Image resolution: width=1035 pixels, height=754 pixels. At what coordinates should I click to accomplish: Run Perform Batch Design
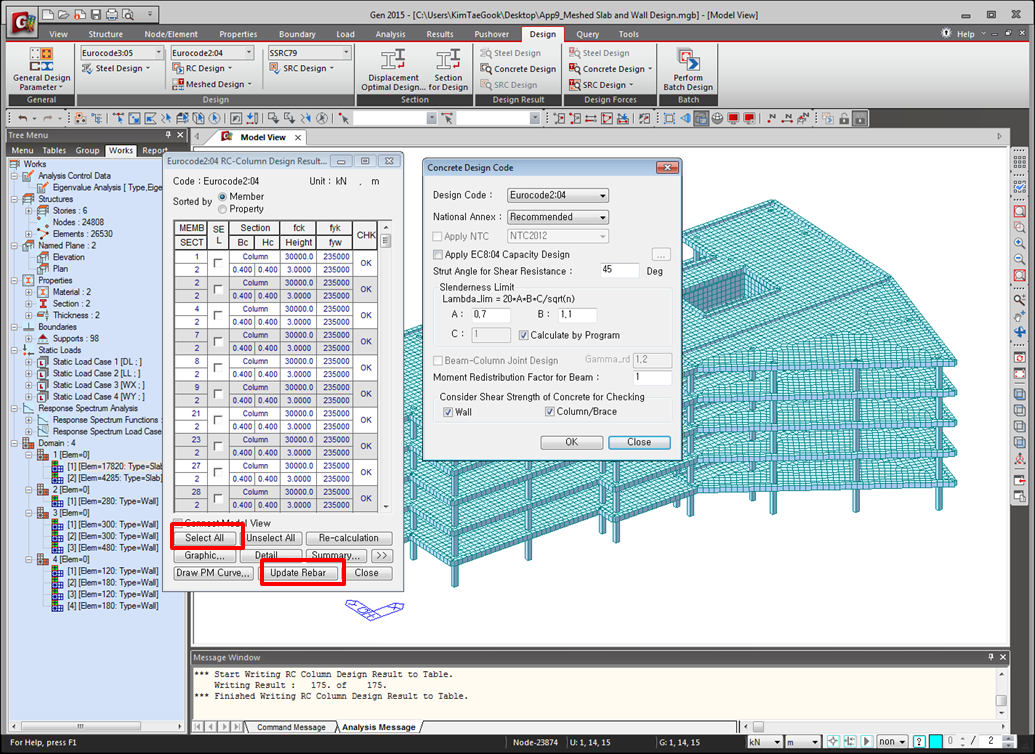tap(688, 69)
